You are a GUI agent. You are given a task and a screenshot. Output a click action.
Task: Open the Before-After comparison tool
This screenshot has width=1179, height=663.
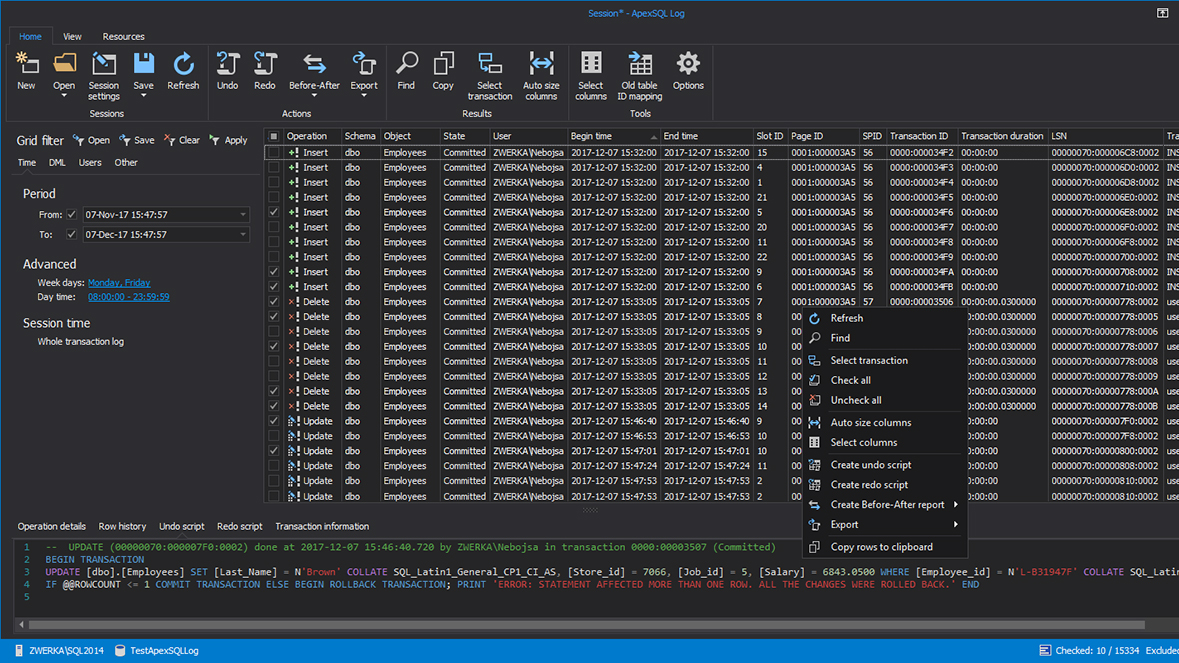coord(314,70)
